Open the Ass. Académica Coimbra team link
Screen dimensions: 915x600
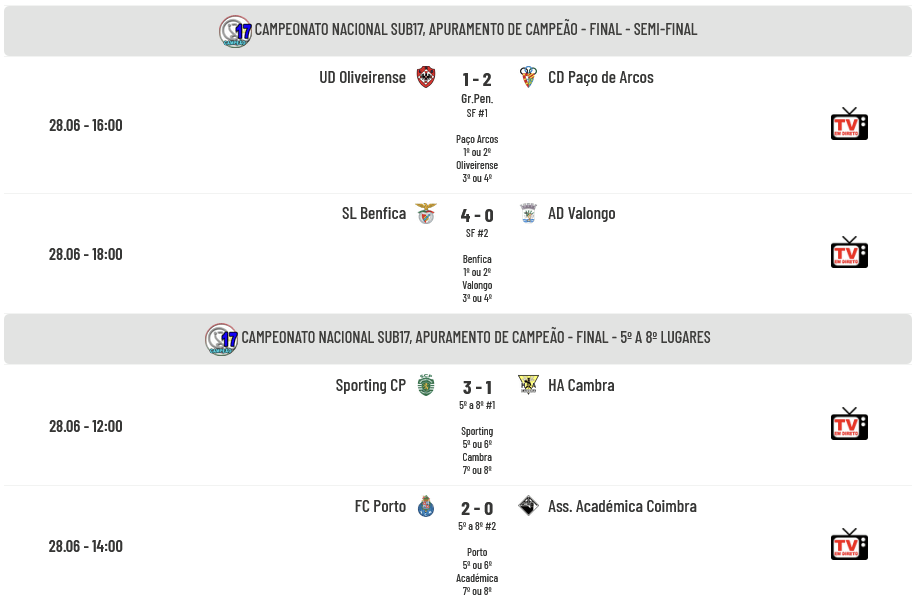[x=622, y=506]
